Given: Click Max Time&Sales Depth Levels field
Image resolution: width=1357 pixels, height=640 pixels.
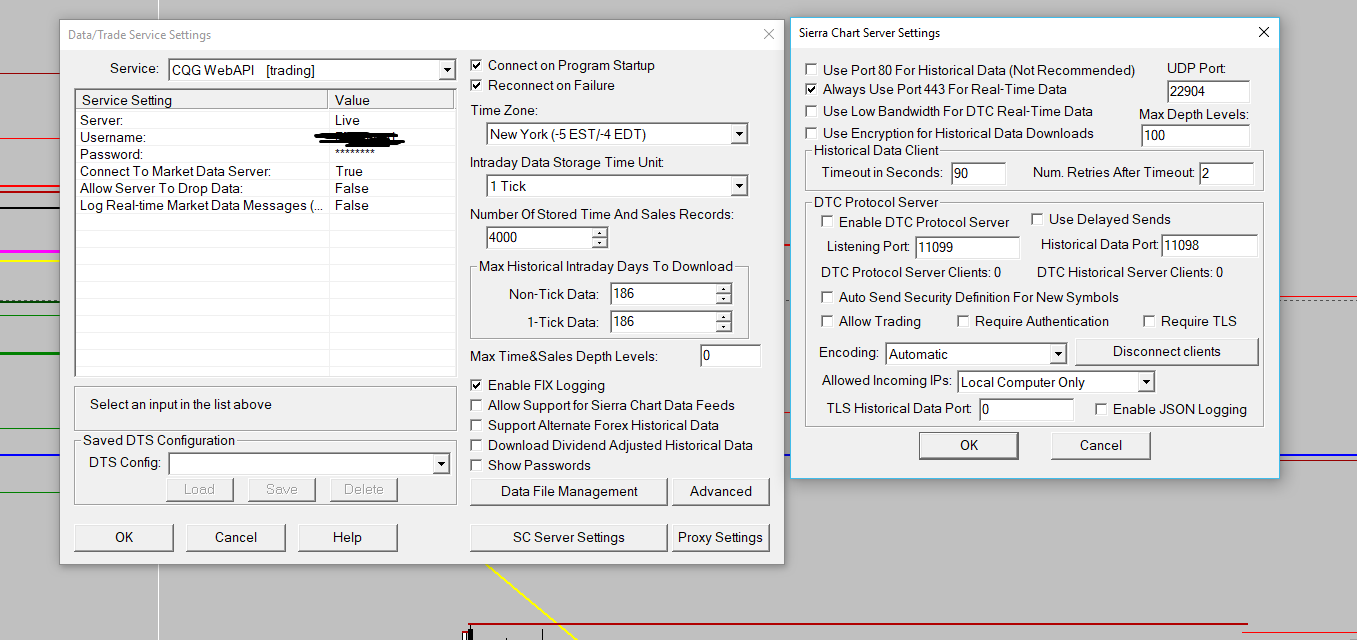Looking at the screenshot, I should (730, 355).
